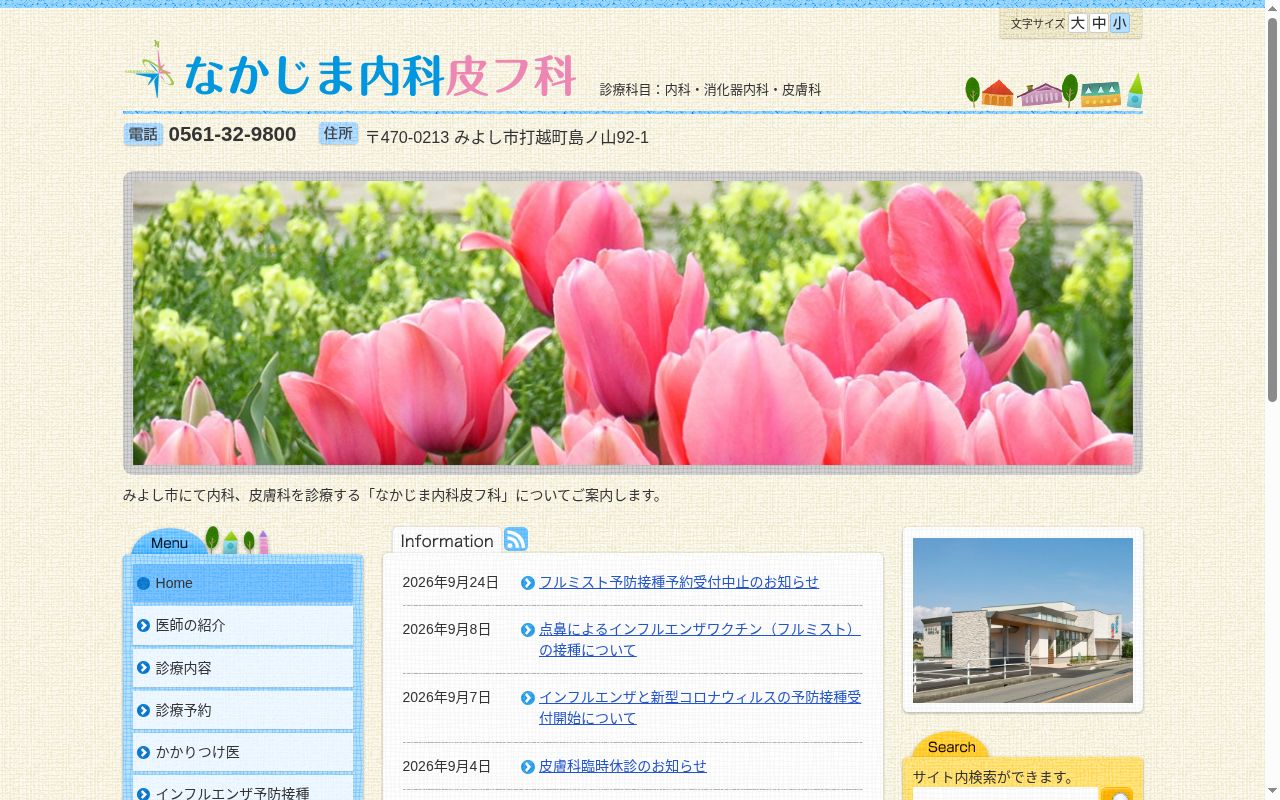Click arrow icon beside フルミスト予防接種予約受付中止
The image size is (1280, 800).
tap(528, 583)
